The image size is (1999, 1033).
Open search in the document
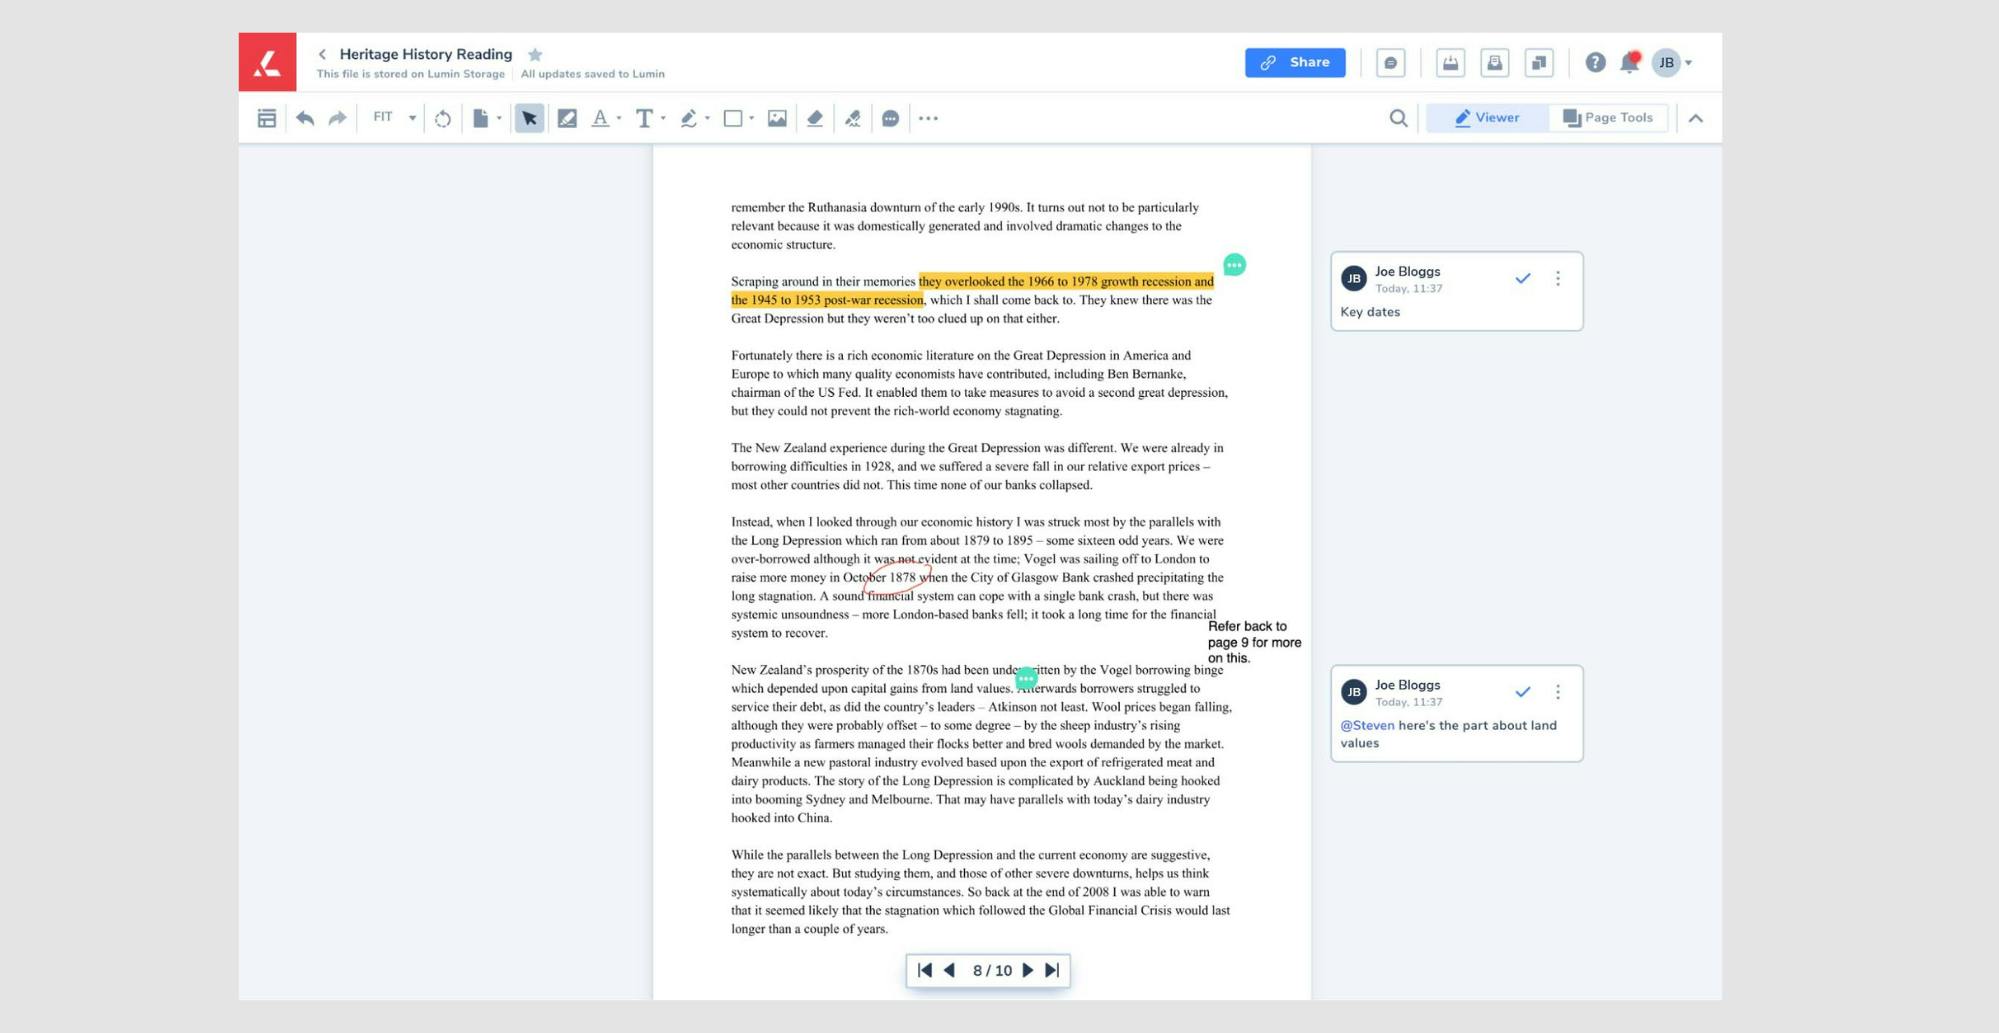[1398, 118]
